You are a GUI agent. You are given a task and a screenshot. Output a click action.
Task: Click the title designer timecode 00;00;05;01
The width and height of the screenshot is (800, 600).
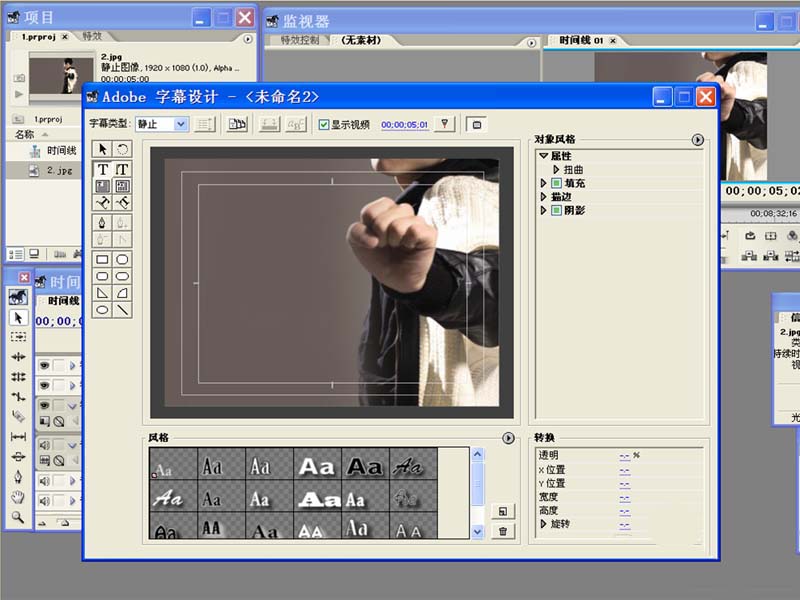click(x=405, y=125)
